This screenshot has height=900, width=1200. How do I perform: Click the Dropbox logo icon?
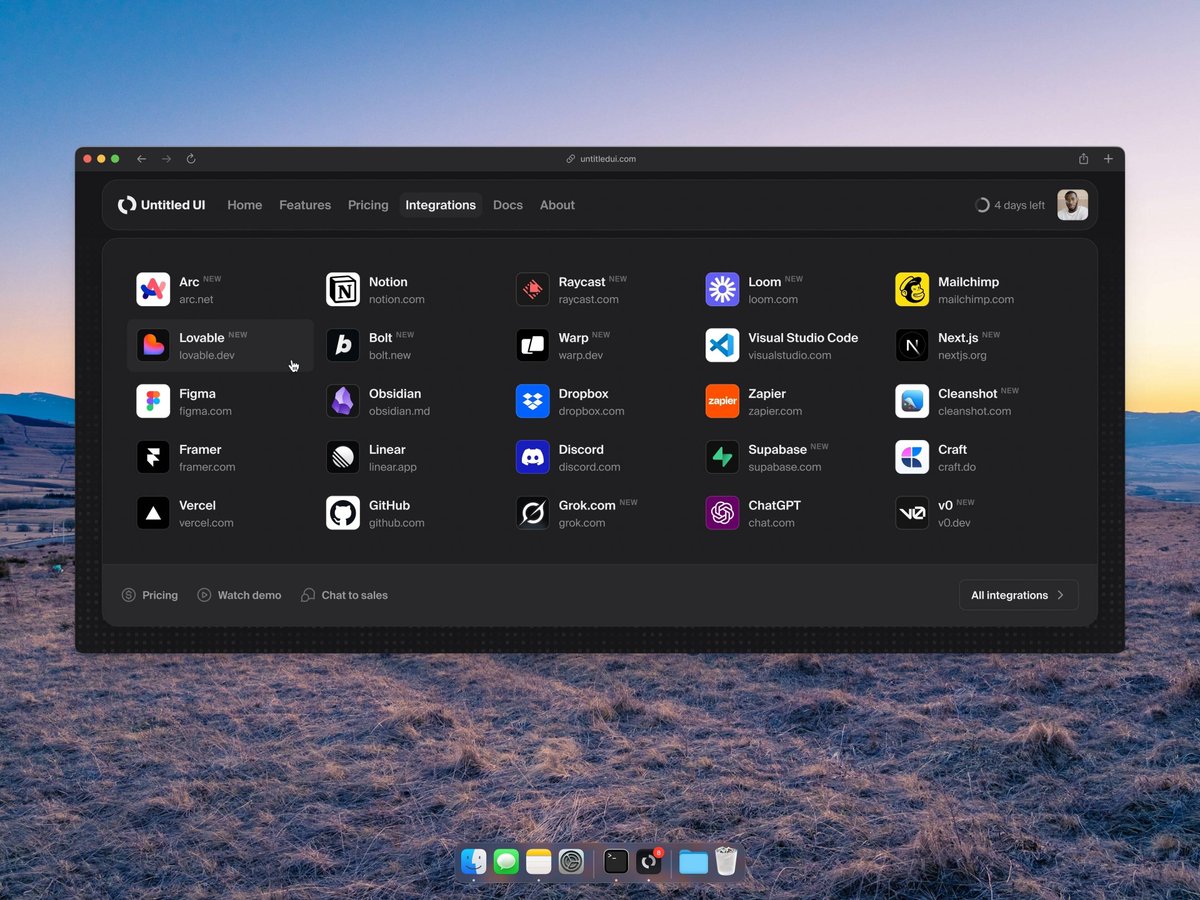coord(533,402)
